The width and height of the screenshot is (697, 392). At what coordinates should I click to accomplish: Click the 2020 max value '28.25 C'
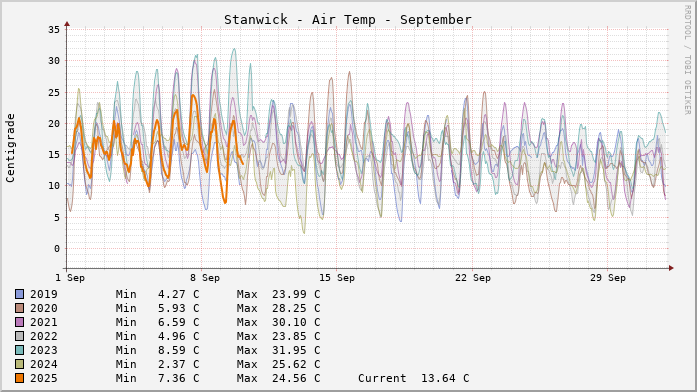coord(296,308)
